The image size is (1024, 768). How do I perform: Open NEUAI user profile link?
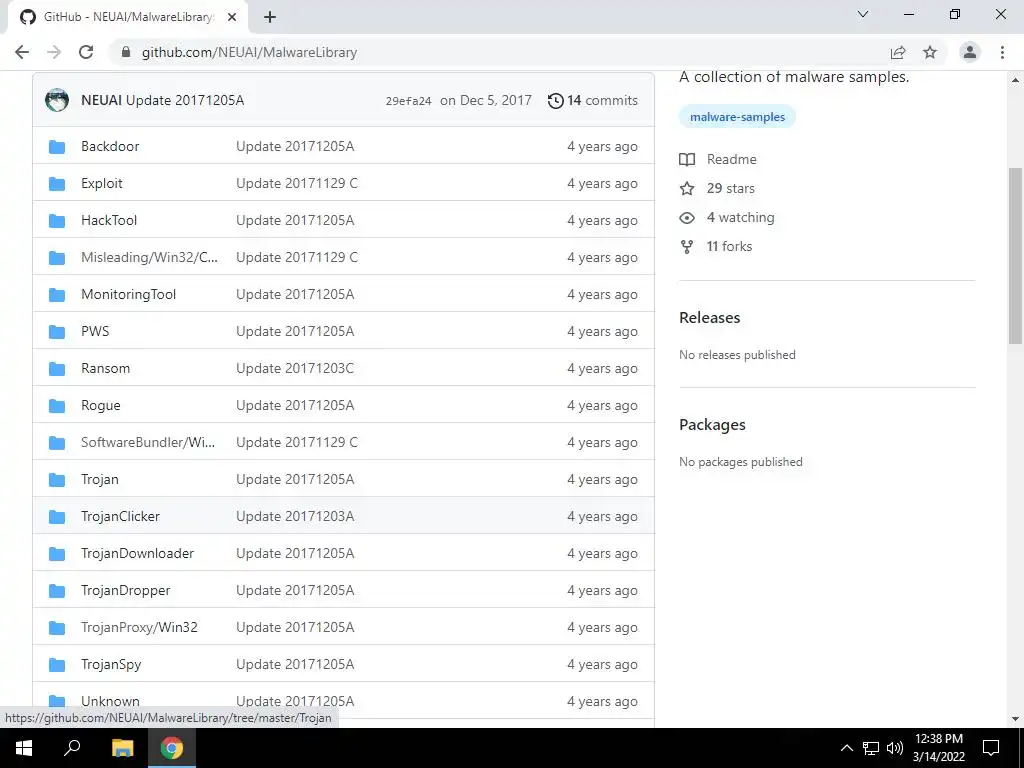(x=101, y=101)
